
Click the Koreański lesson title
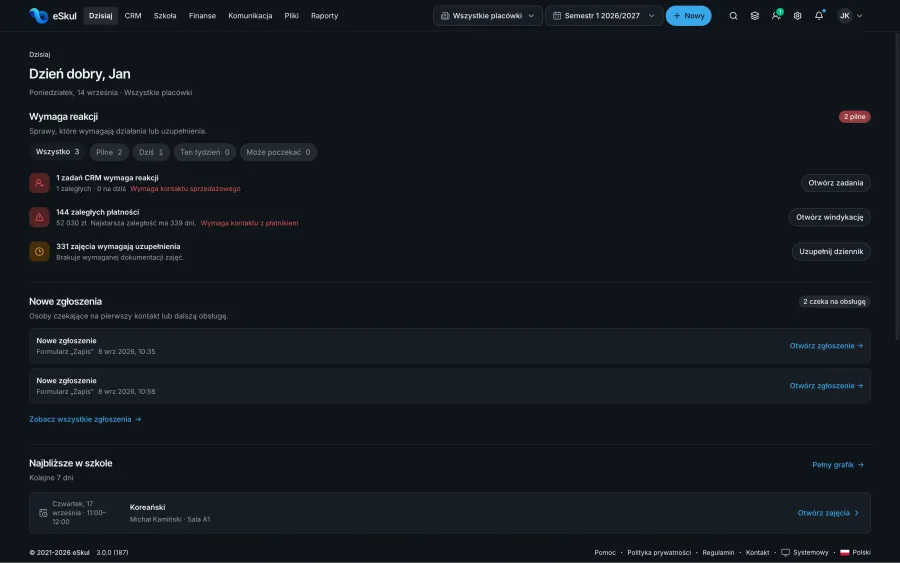[x=148, y=507]
